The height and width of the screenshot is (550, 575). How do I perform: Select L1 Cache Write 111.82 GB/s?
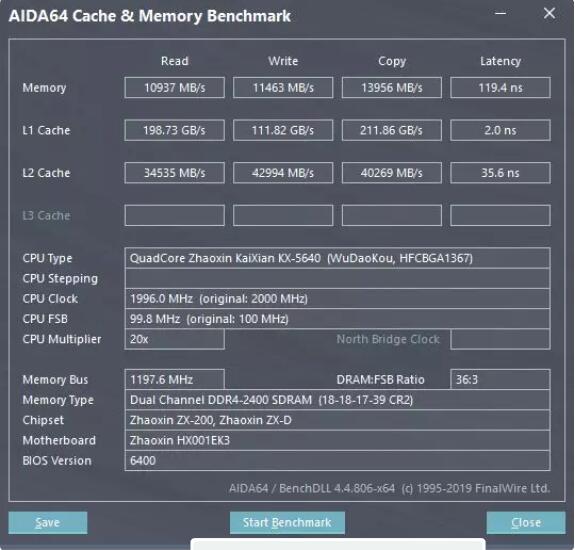pos(283,130)
